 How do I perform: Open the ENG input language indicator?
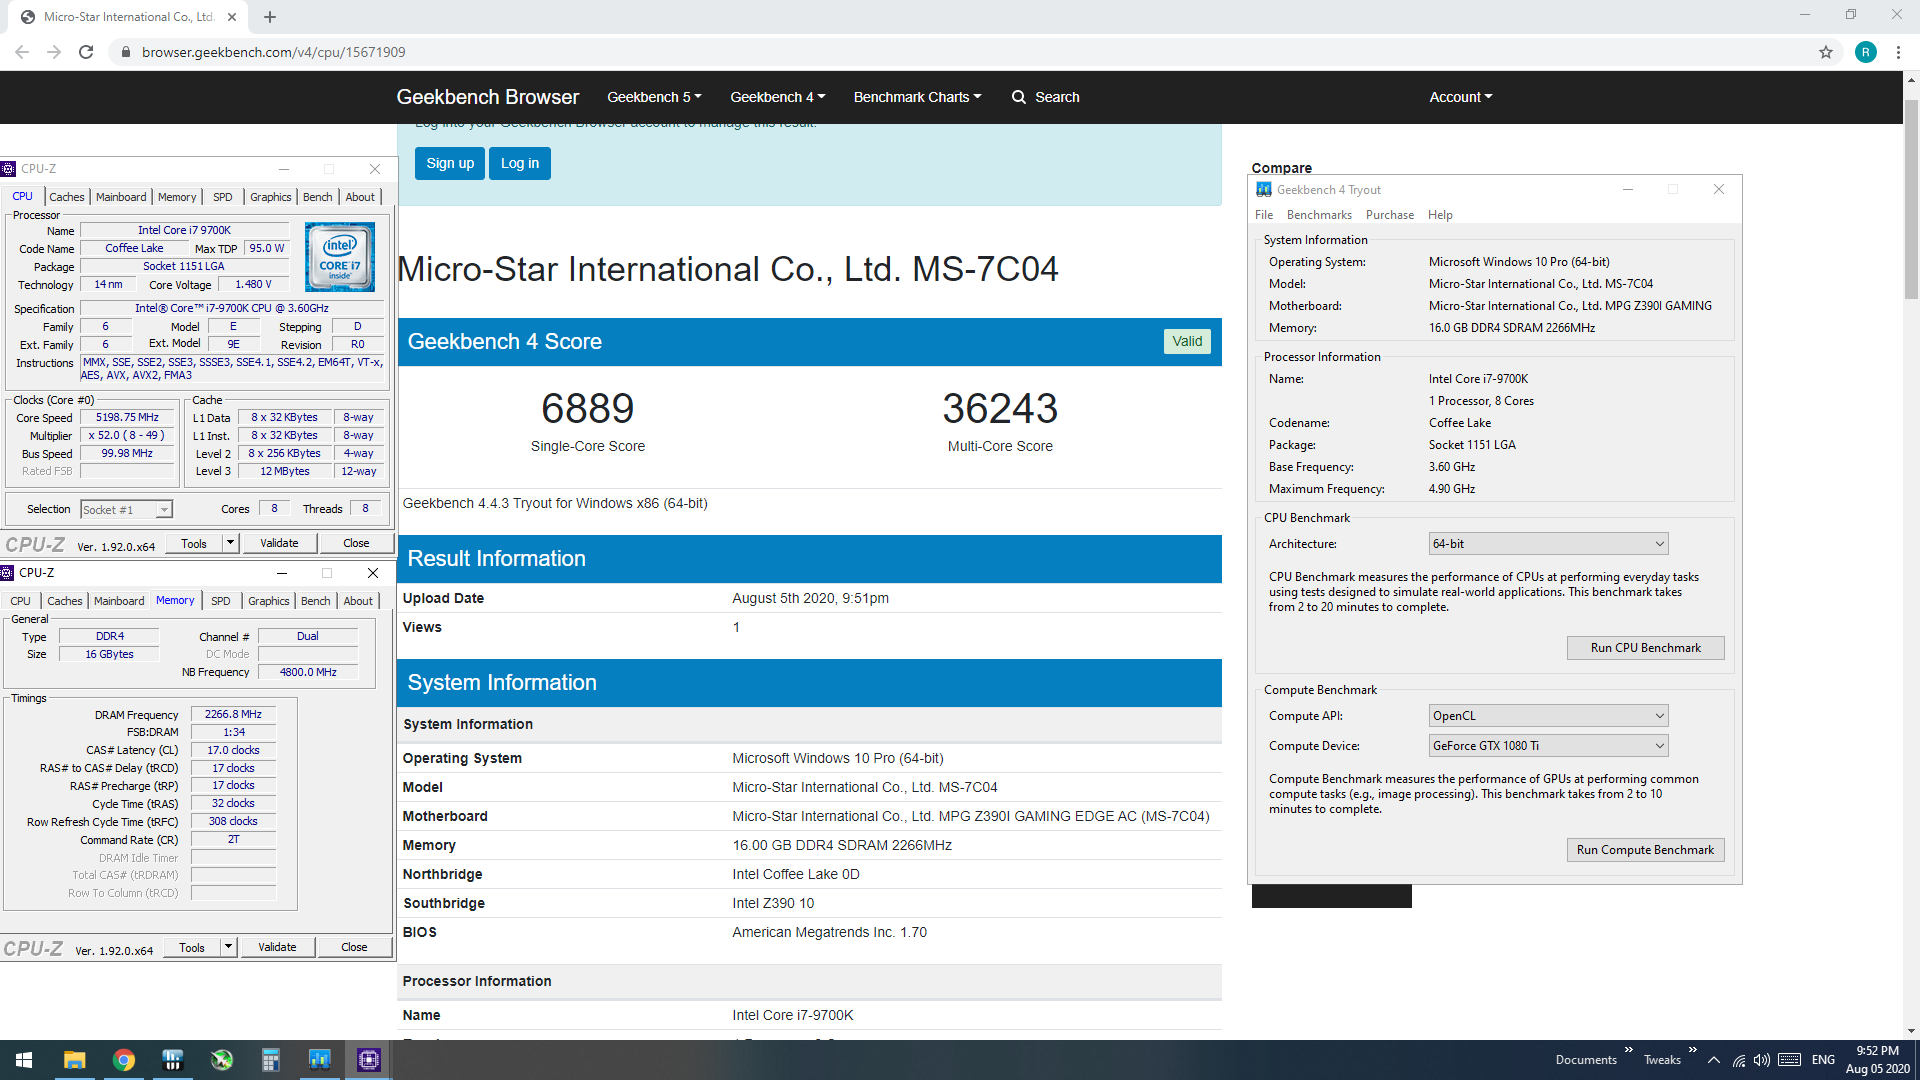coord(1823,1060)
